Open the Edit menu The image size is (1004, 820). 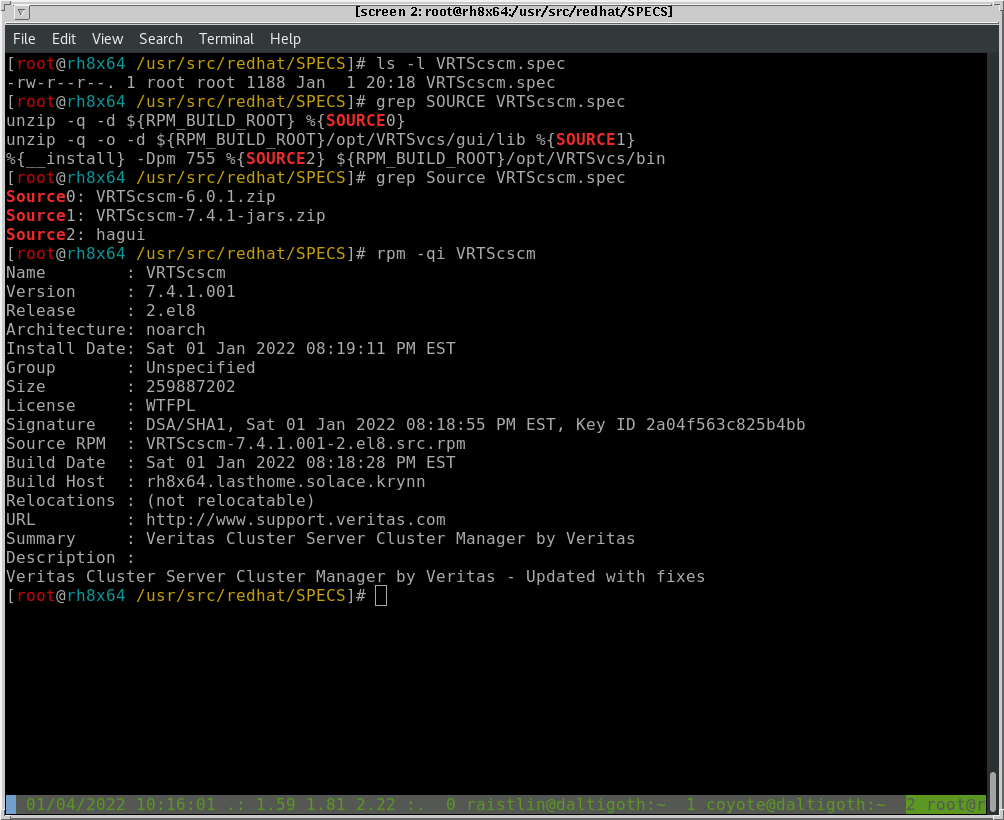coord(64,39)
